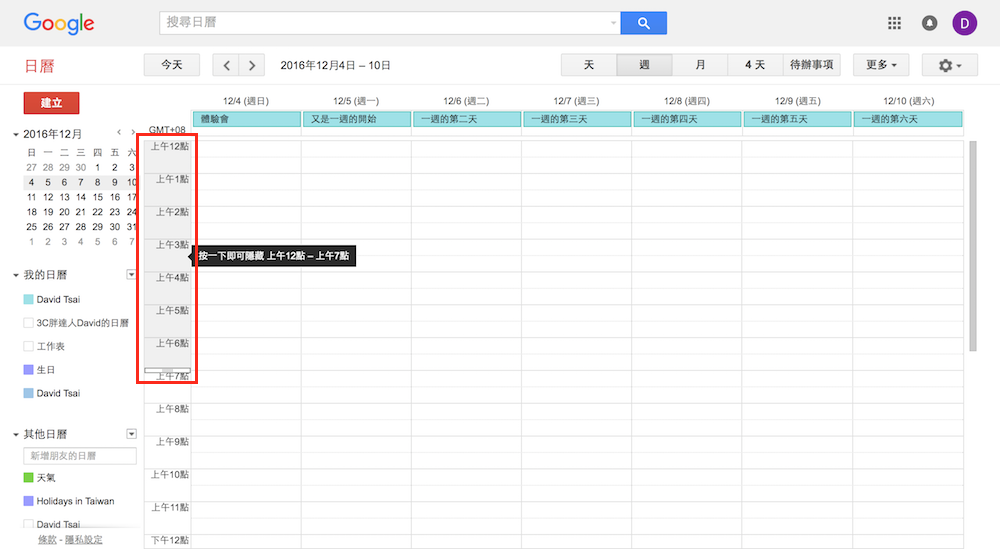Toggle 3C胖達人David的日曆 calendar visibility
This screenshot has height=549, width=1000.
[29, 323]
